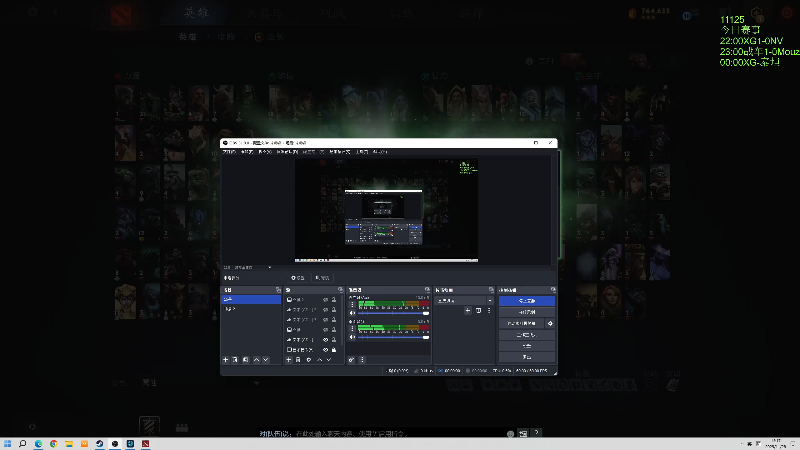Open advanced audio properties in mixer footer
Screen dimensions: 800x450
(x=352, y=360)
